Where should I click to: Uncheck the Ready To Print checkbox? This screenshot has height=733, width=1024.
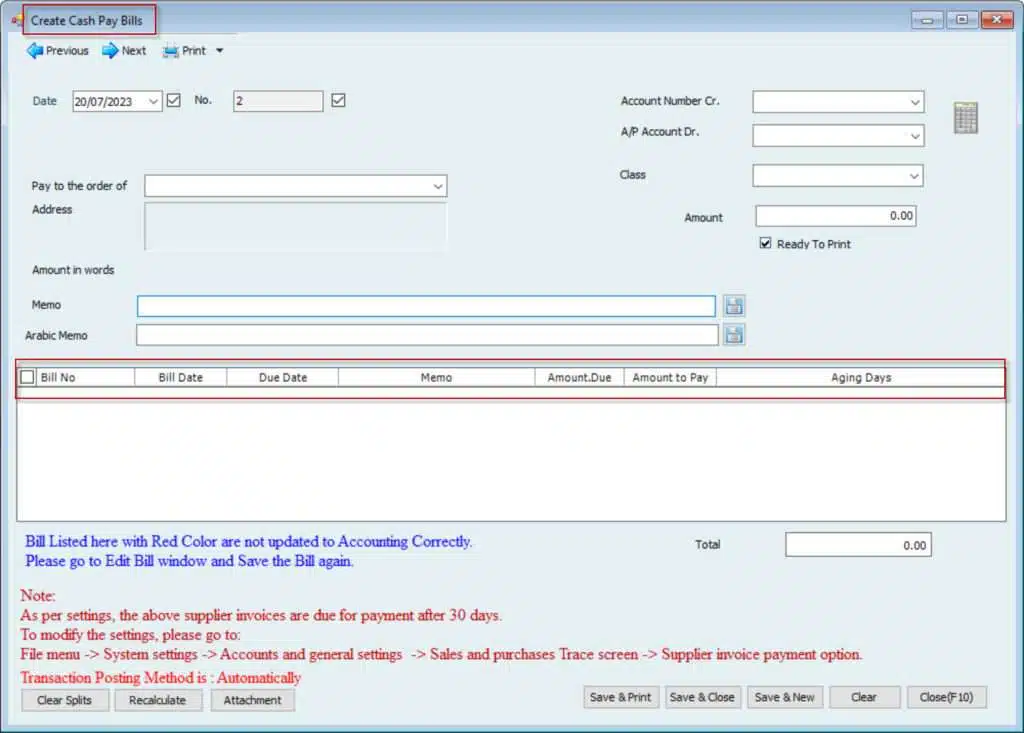tap(766, 243)
